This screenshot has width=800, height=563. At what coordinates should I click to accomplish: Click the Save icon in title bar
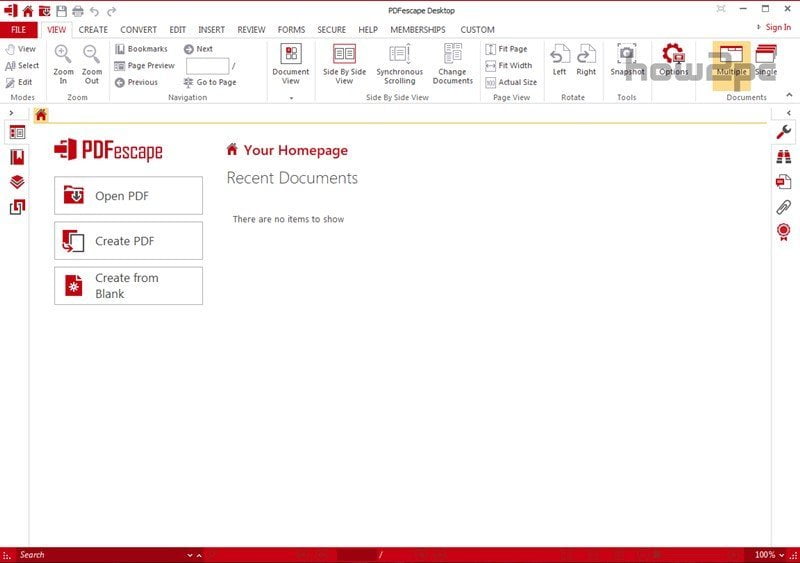[61, 11]
